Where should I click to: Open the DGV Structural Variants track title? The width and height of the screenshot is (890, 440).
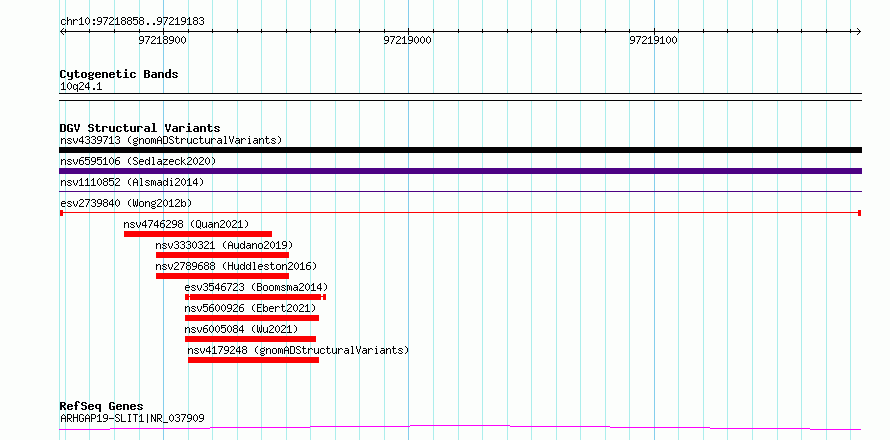pos(140,128)
